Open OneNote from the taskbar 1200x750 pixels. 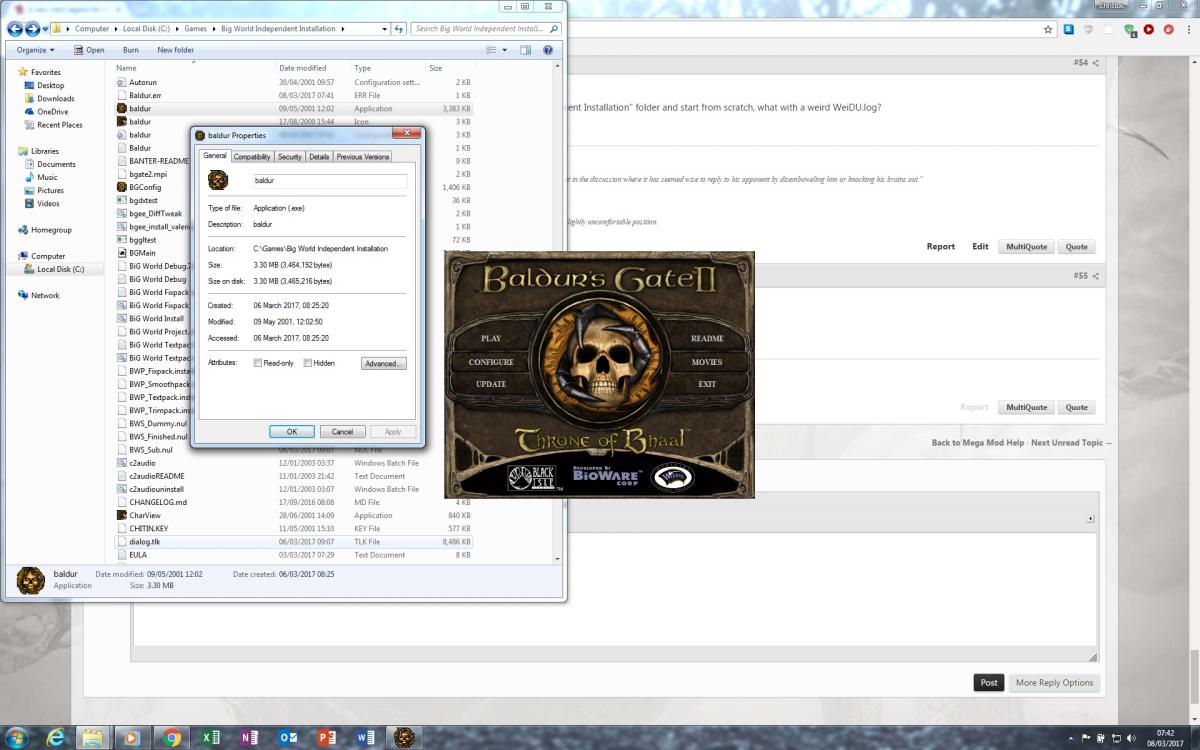(x=249, y=738)
